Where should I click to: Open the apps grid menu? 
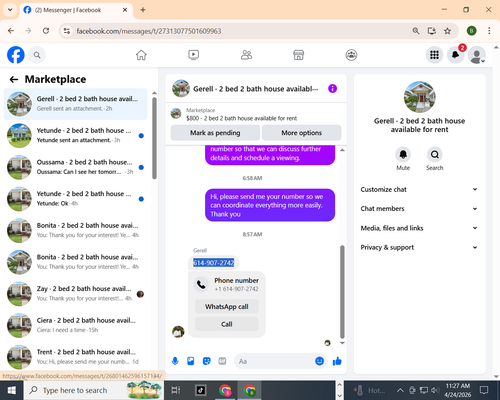tap(434, 55)
